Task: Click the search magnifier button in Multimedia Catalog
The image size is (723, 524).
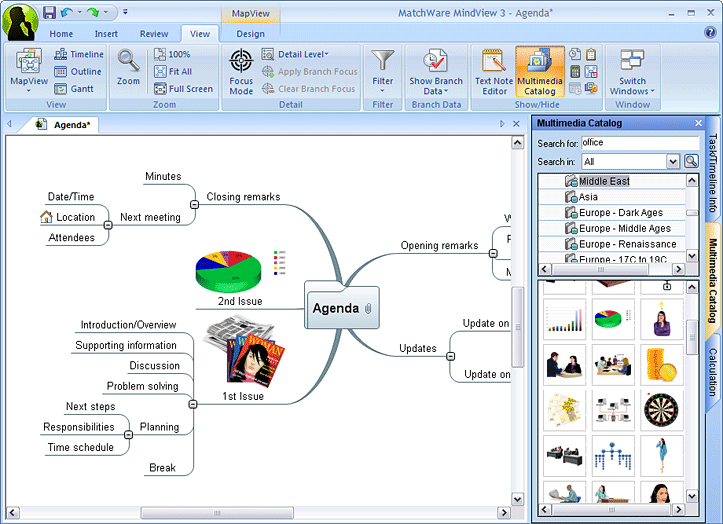Action: (x=691, y=161)
